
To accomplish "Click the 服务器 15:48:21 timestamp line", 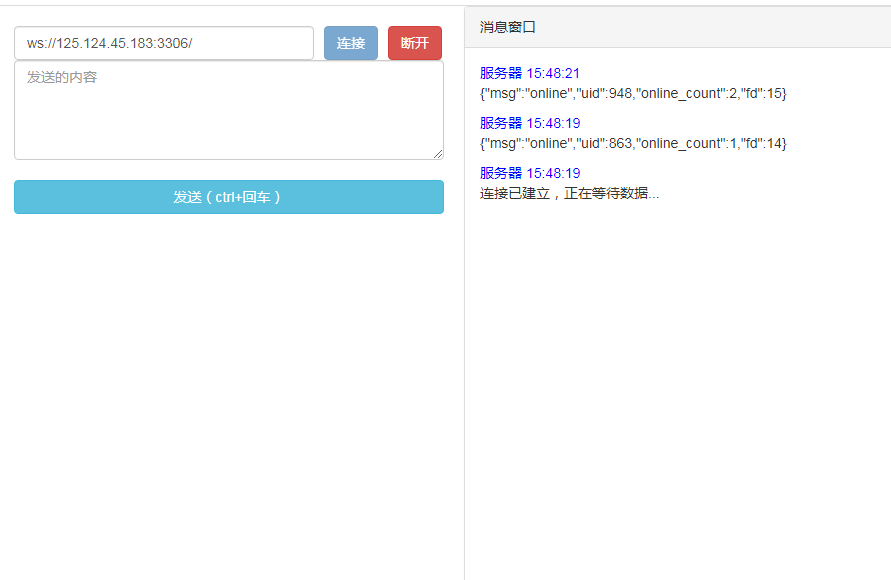I will coord(530,73).
